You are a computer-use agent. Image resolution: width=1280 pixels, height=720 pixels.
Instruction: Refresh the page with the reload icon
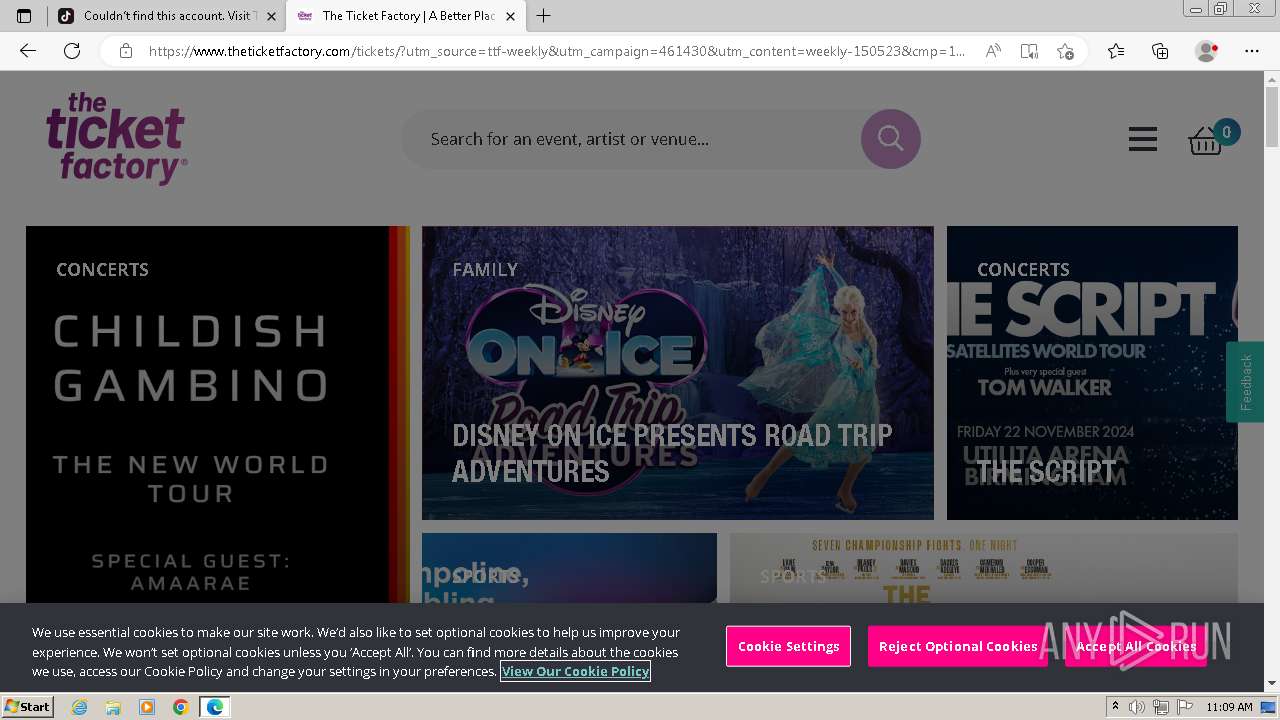pos(72,51)
